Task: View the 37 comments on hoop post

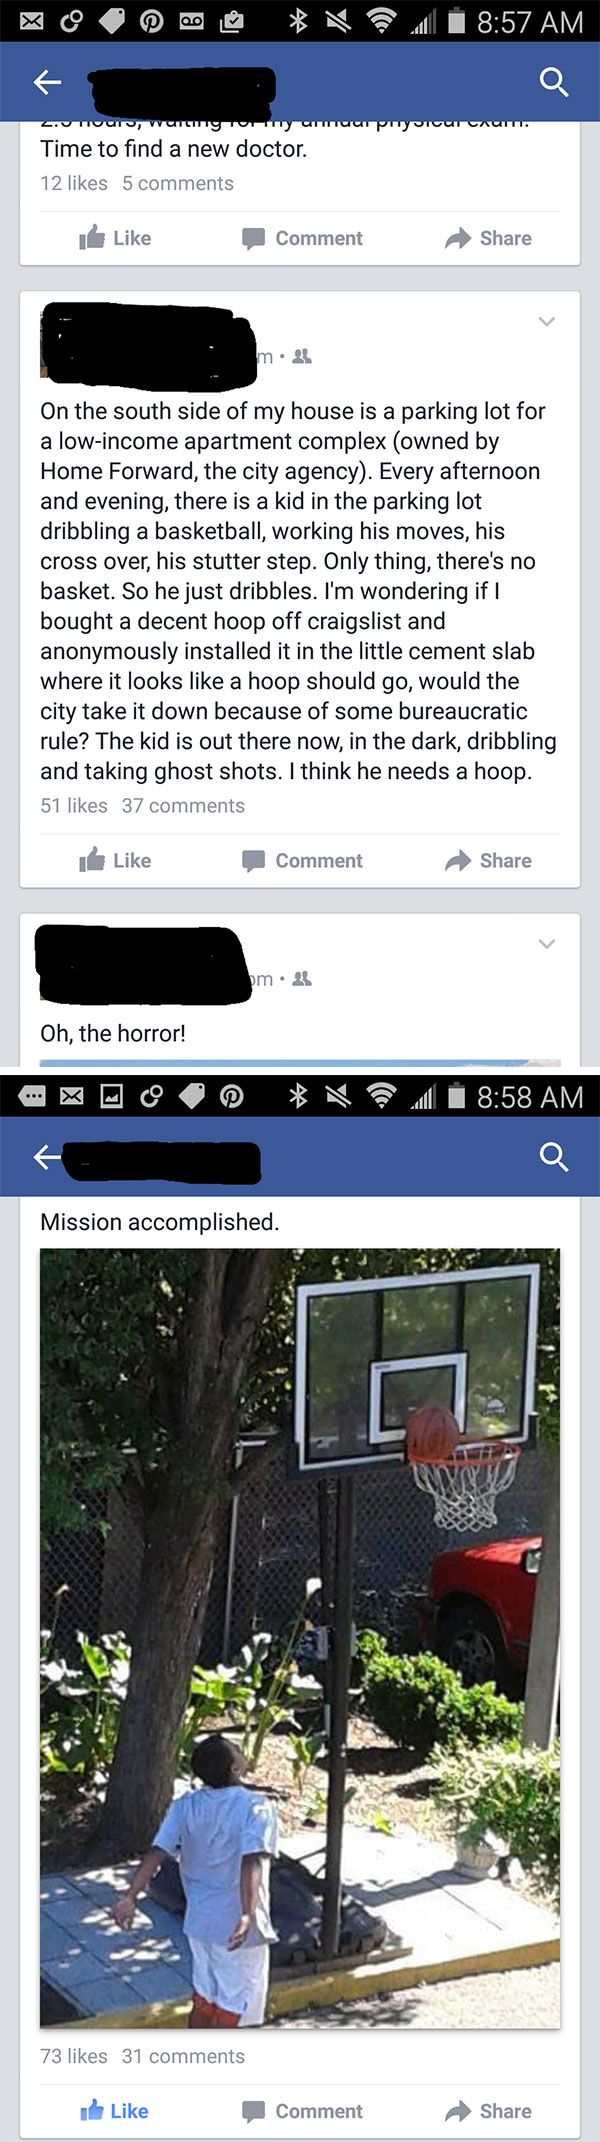Action: 183,805
